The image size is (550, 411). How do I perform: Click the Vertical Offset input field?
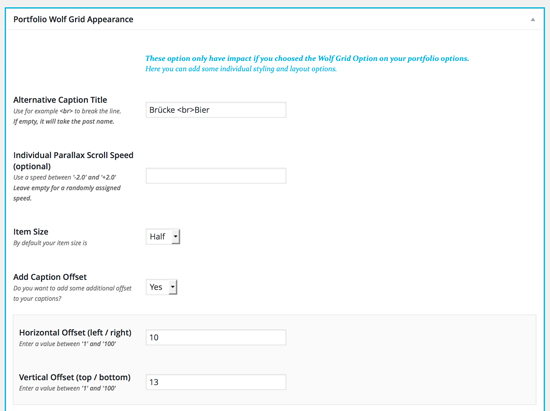pyautogui.click(x=216, y=382)
